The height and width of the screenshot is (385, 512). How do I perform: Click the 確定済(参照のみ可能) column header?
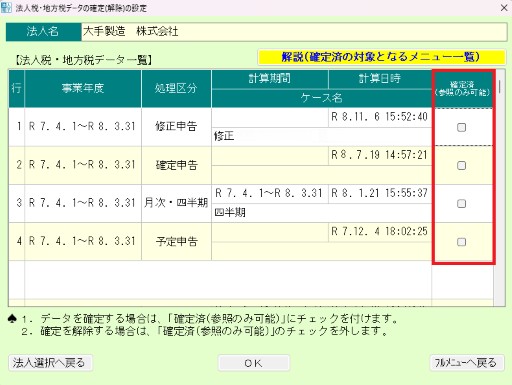pos(462,89)
